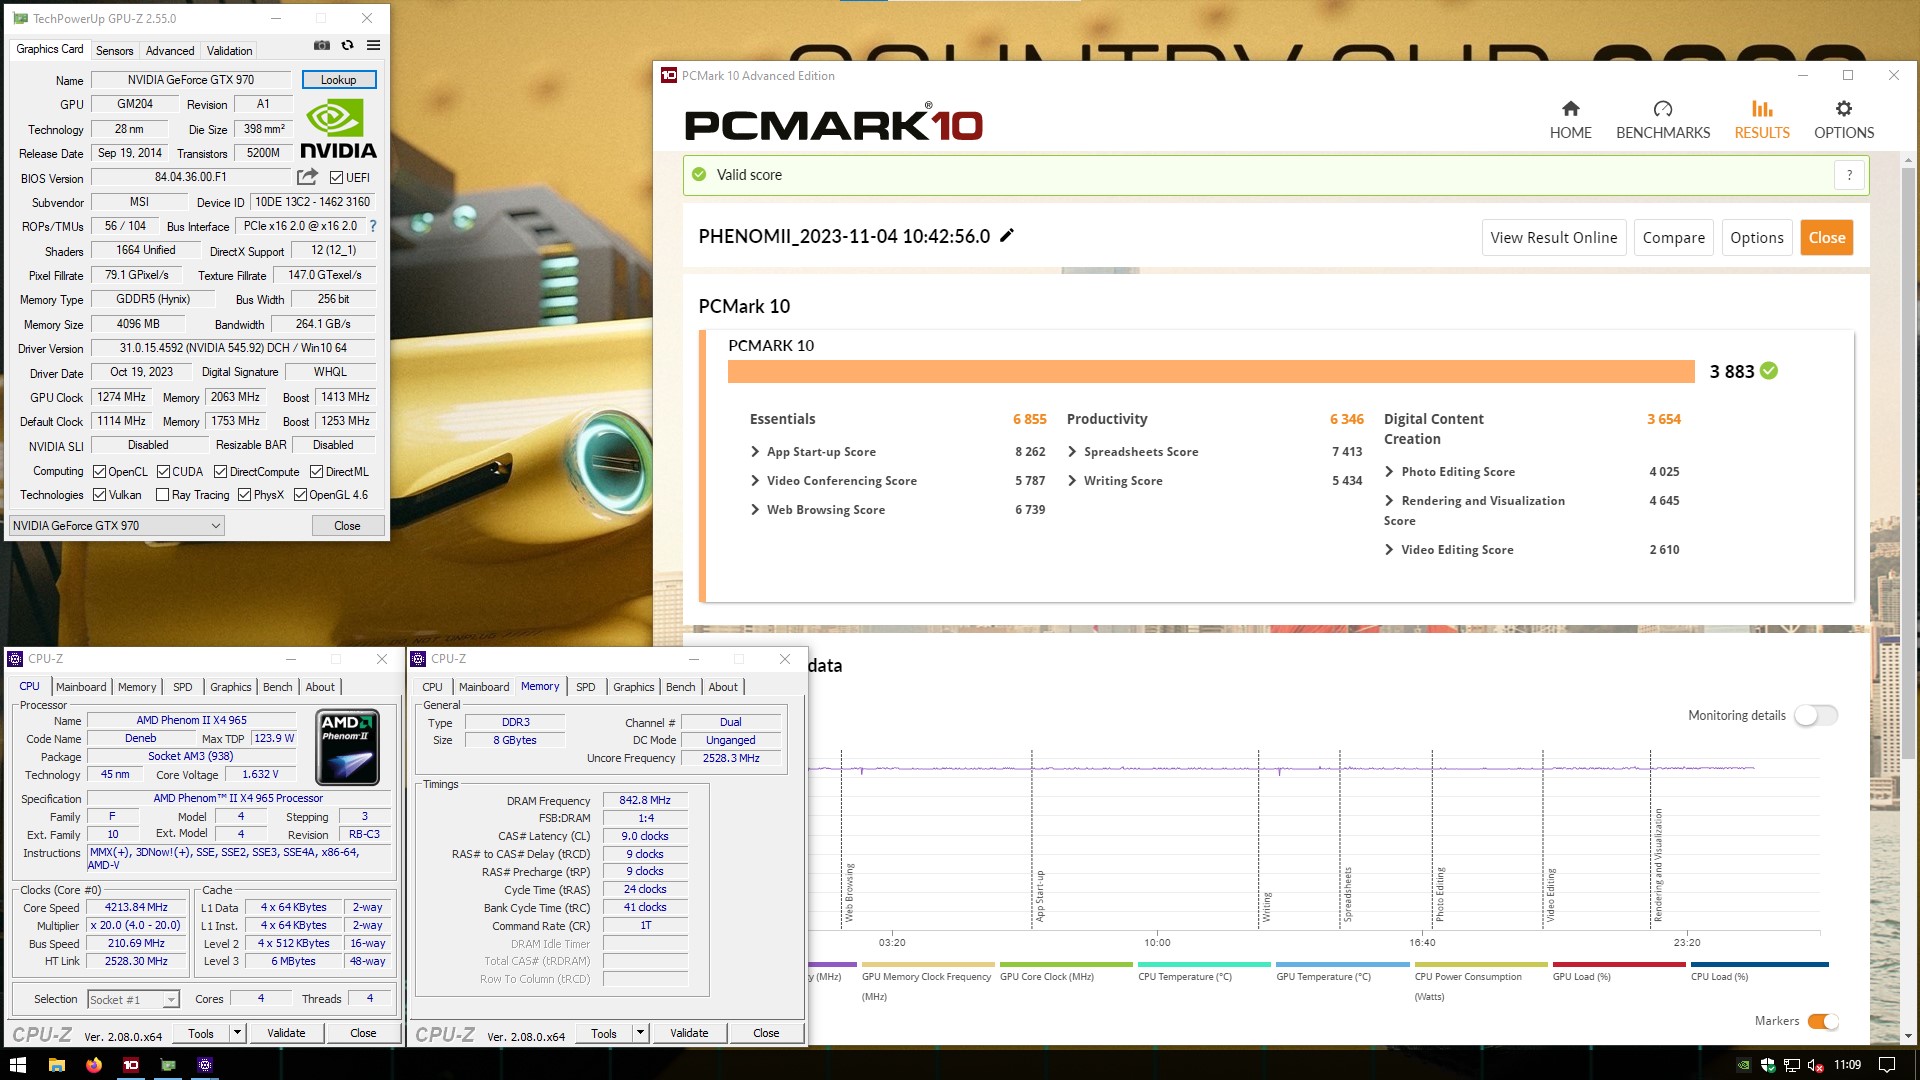
Task: Switch to GPU-Z Validation tab
Action: (229, 51)
